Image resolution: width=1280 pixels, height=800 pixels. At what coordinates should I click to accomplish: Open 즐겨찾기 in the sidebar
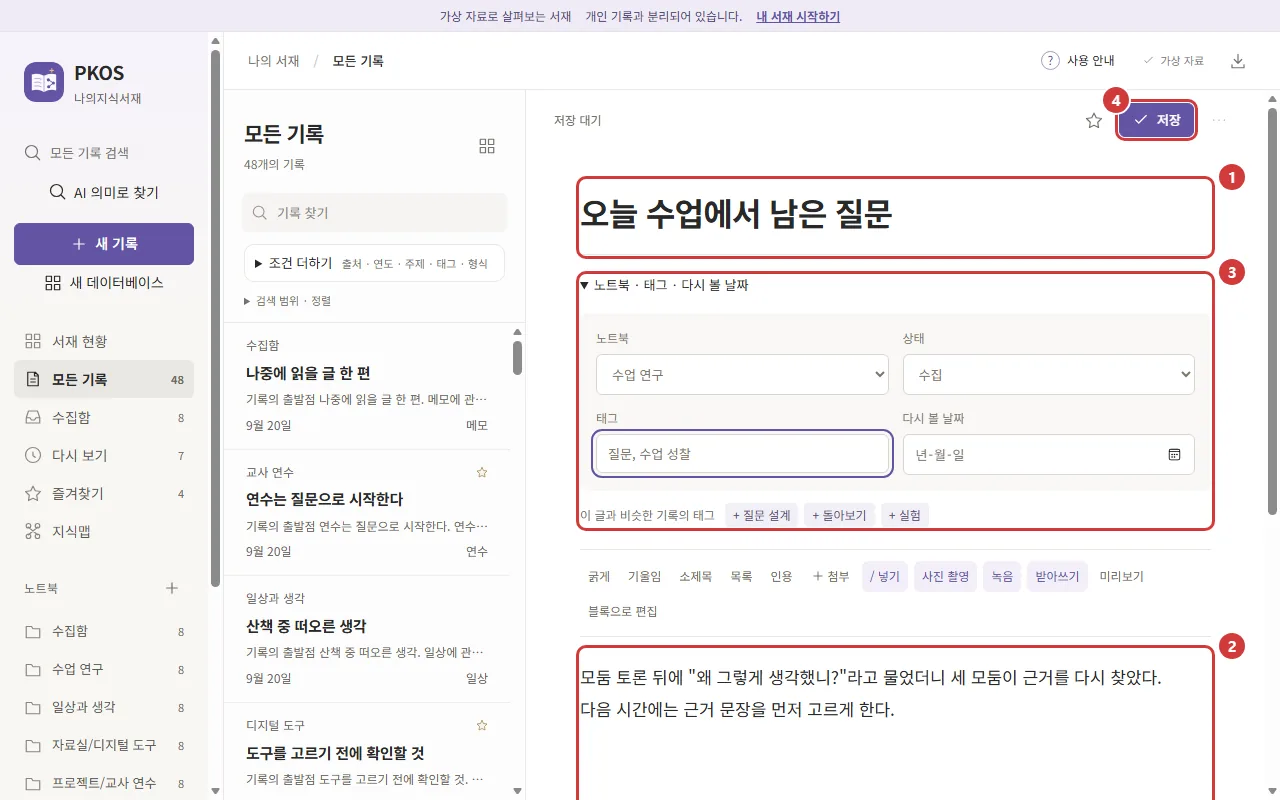pyautogui.click(x=104, y=494)
